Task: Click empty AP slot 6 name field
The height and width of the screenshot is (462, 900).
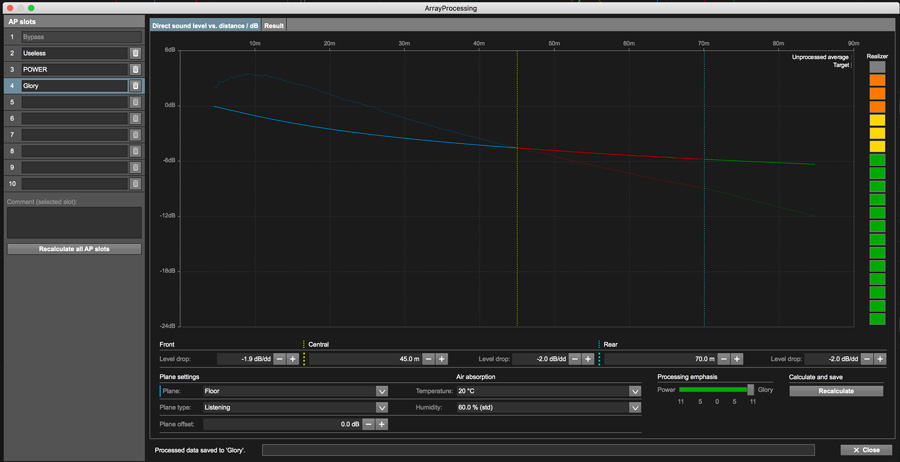Action: pos(74,119)
